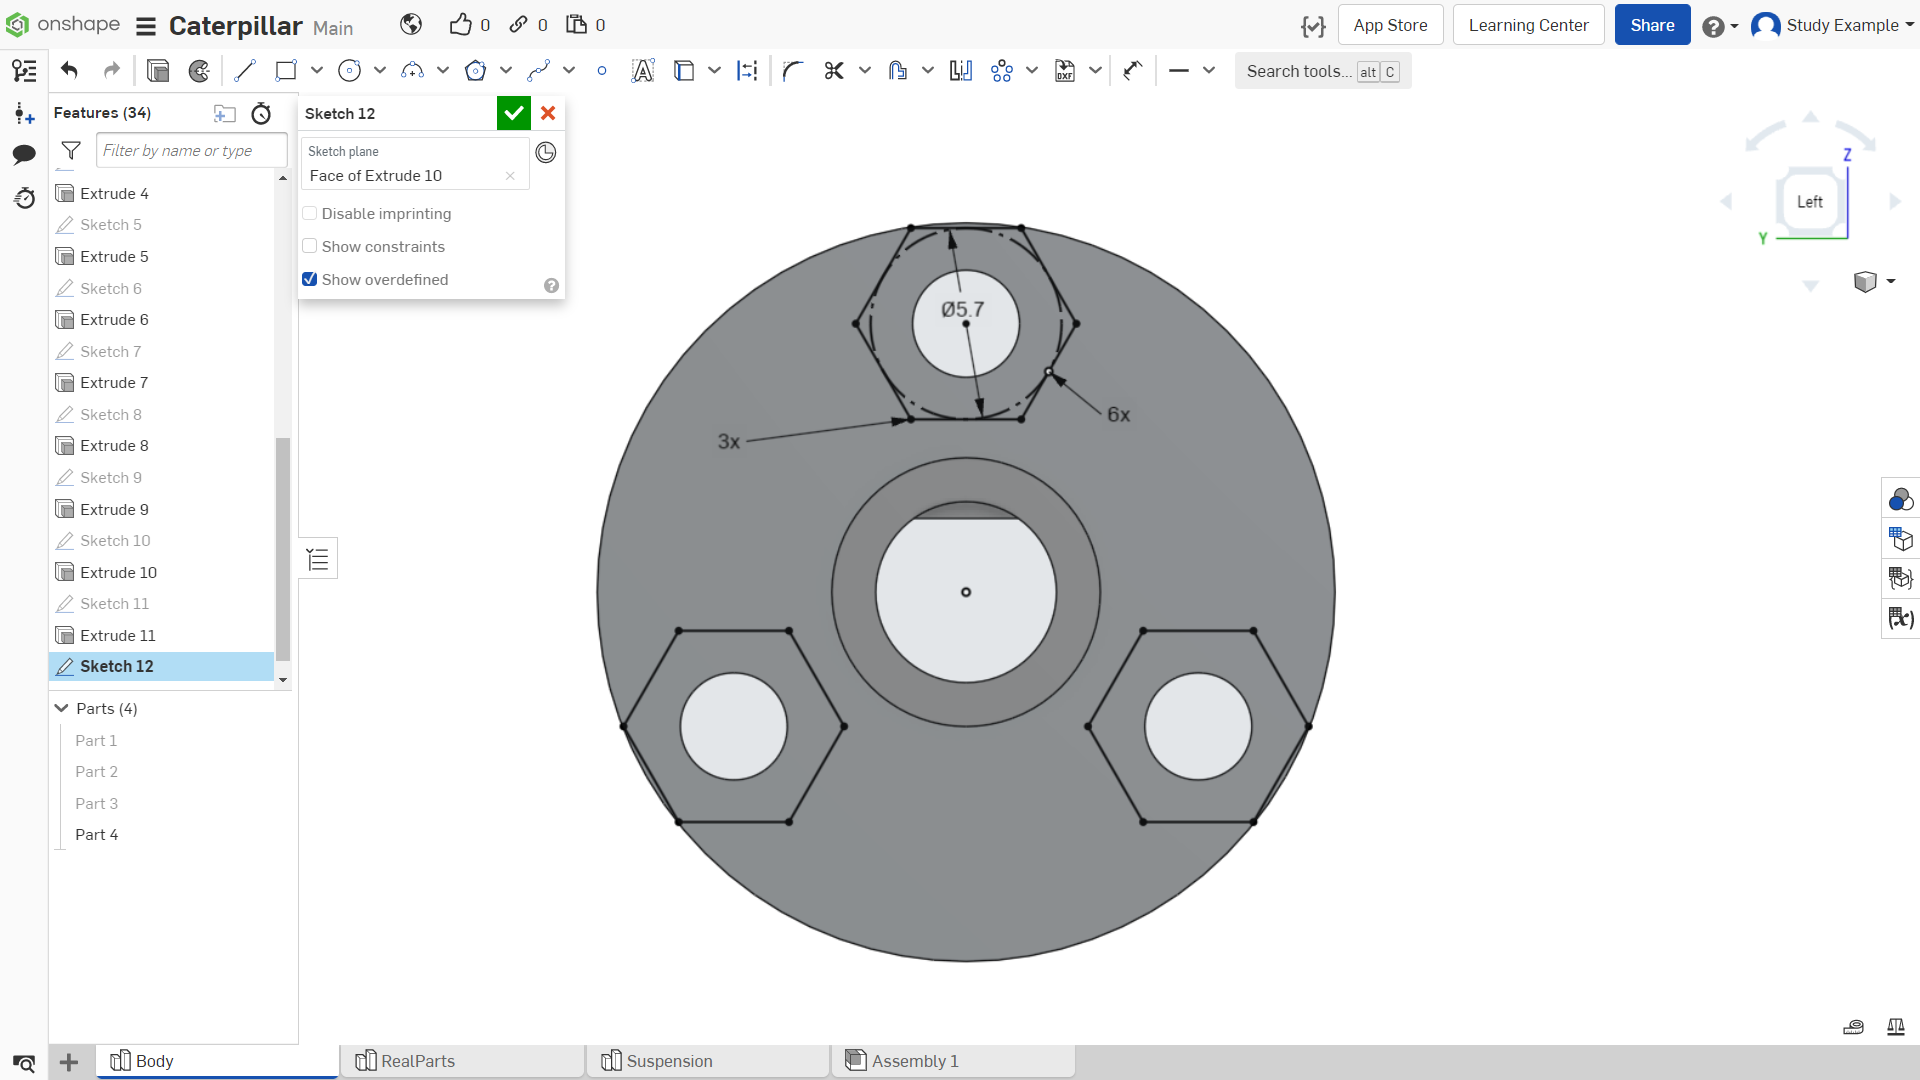This screenshot has width=1920, height=1080.
Task: Select the Line sketch tool
Action: (x=244, y=71)
